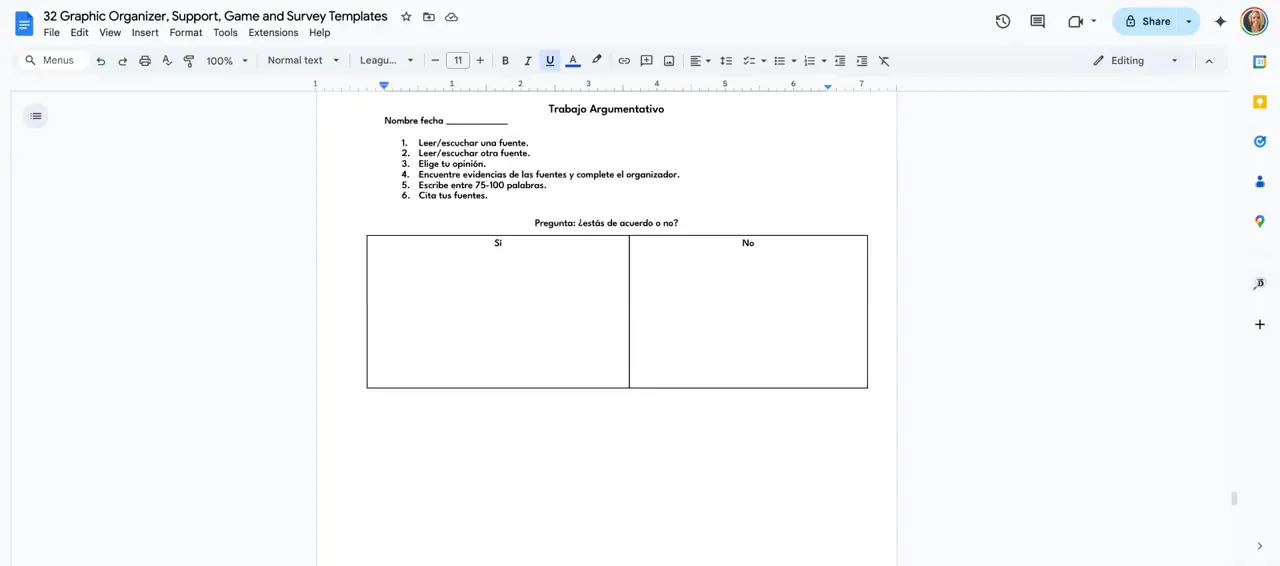Hide the menus with the chevron
The image size is (1280, 566).
point(1209,61)
